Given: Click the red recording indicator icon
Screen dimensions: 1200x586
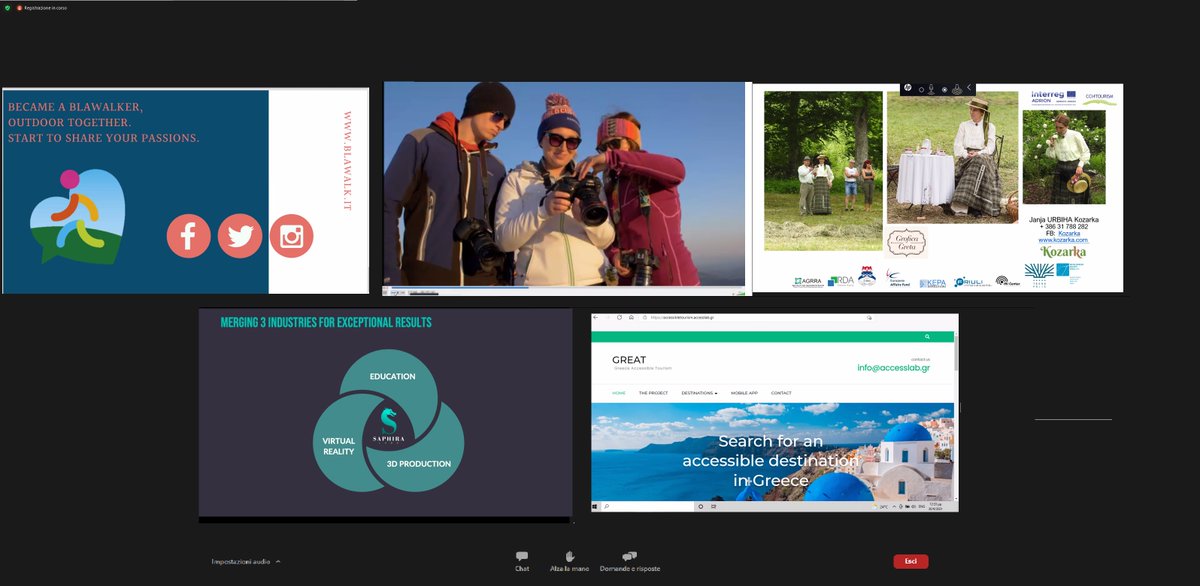Looking at the screenshot, I should tap(19, 7).
